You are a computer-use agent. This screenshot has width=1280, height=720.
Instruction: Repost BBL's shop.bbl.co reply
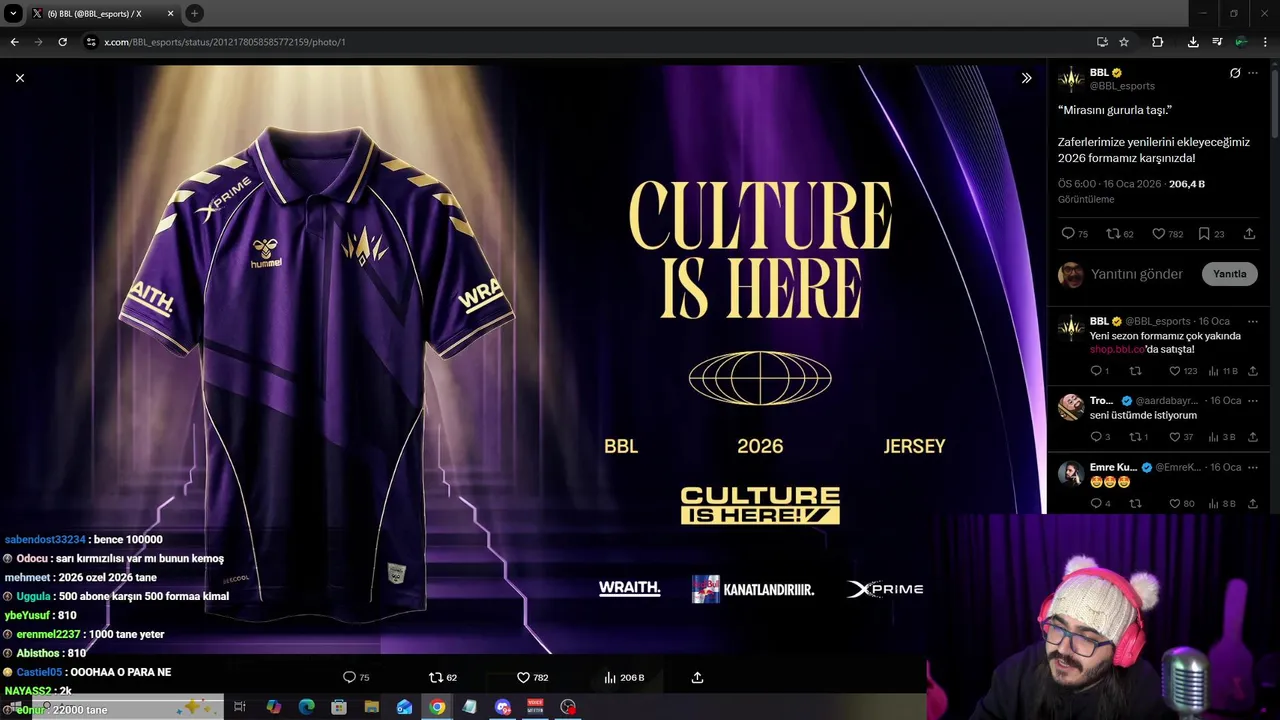click(1135, 371)
